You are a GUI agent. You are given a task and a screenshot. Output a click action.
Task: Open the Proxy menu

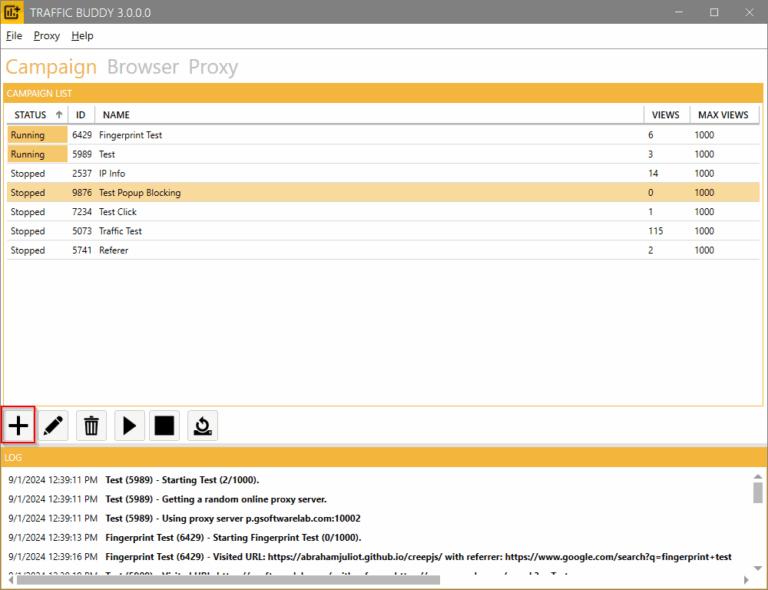click(x=47, y=35)
